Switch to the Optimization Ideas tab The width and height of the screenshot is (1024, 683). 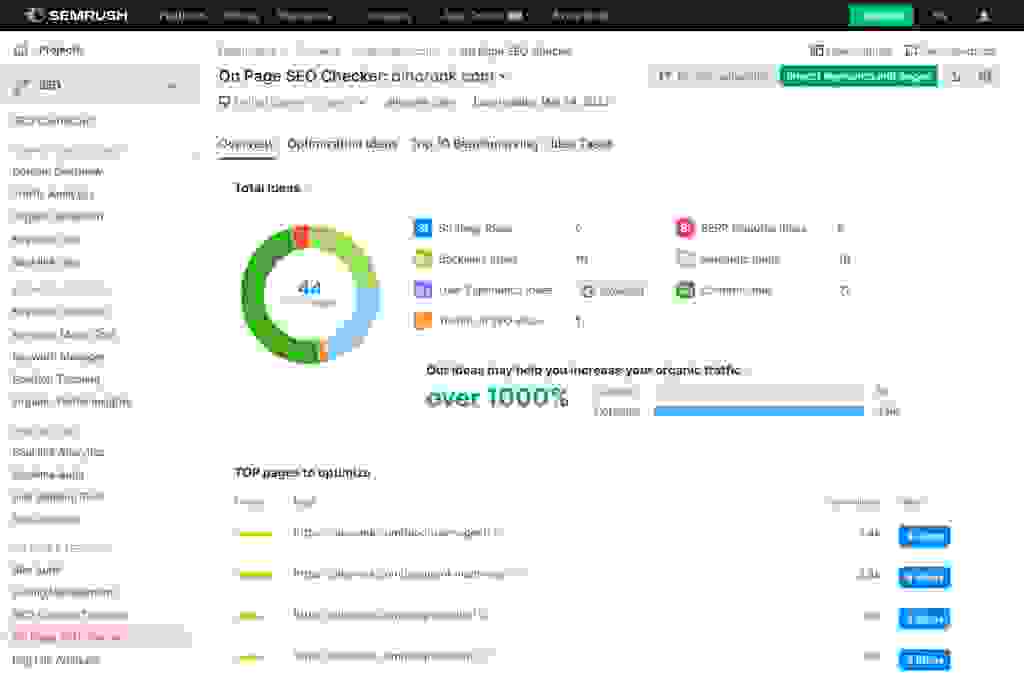(342, 144)
